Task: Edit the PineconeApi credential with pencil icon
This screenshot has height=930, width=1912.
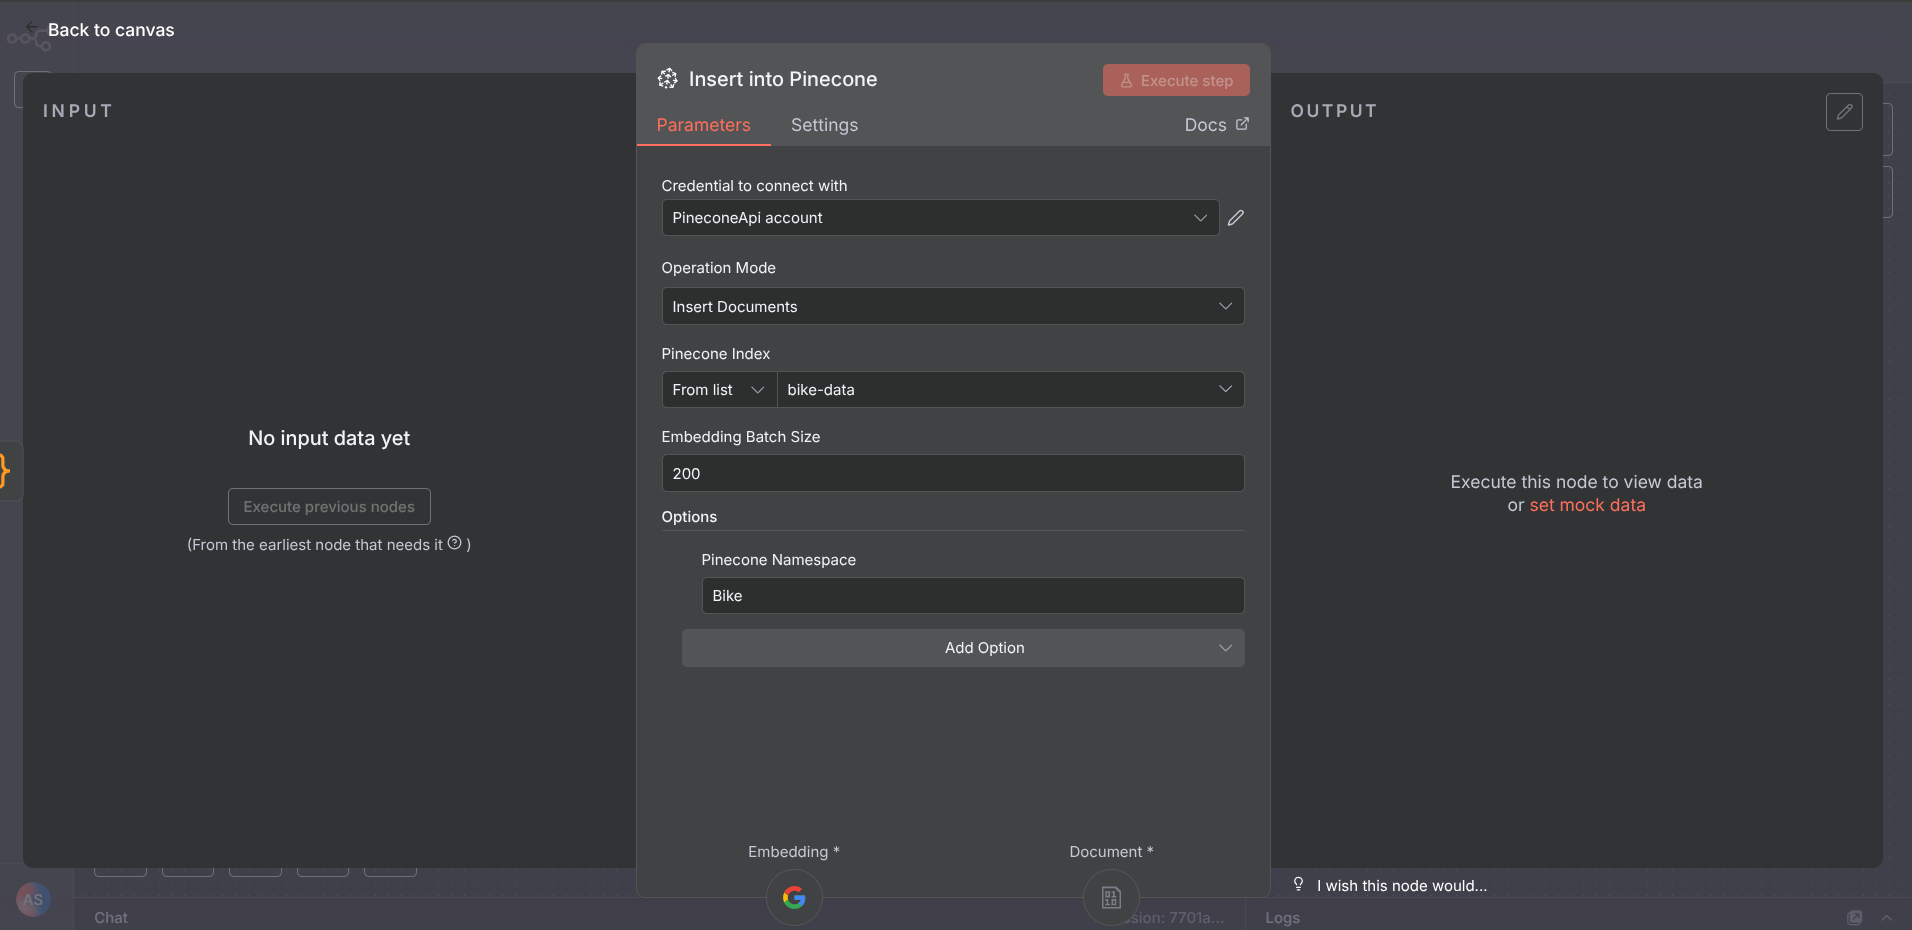Action: pos(1236,218)
